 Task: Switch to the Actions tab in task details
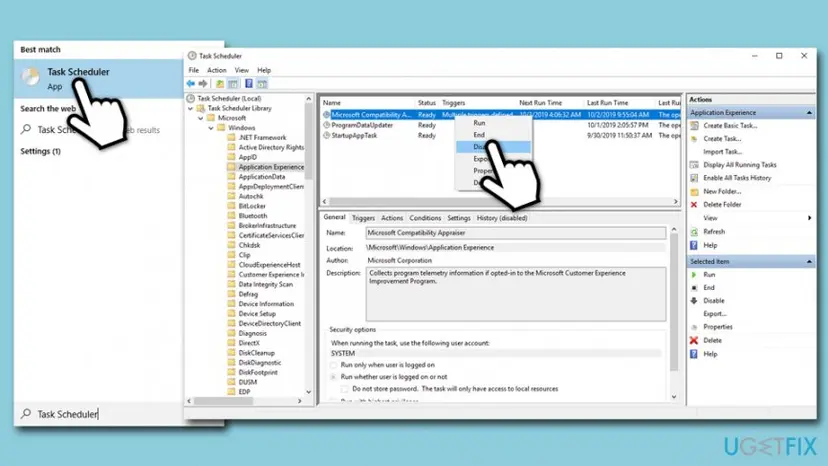pyautogui.click(x=392, y=218)
